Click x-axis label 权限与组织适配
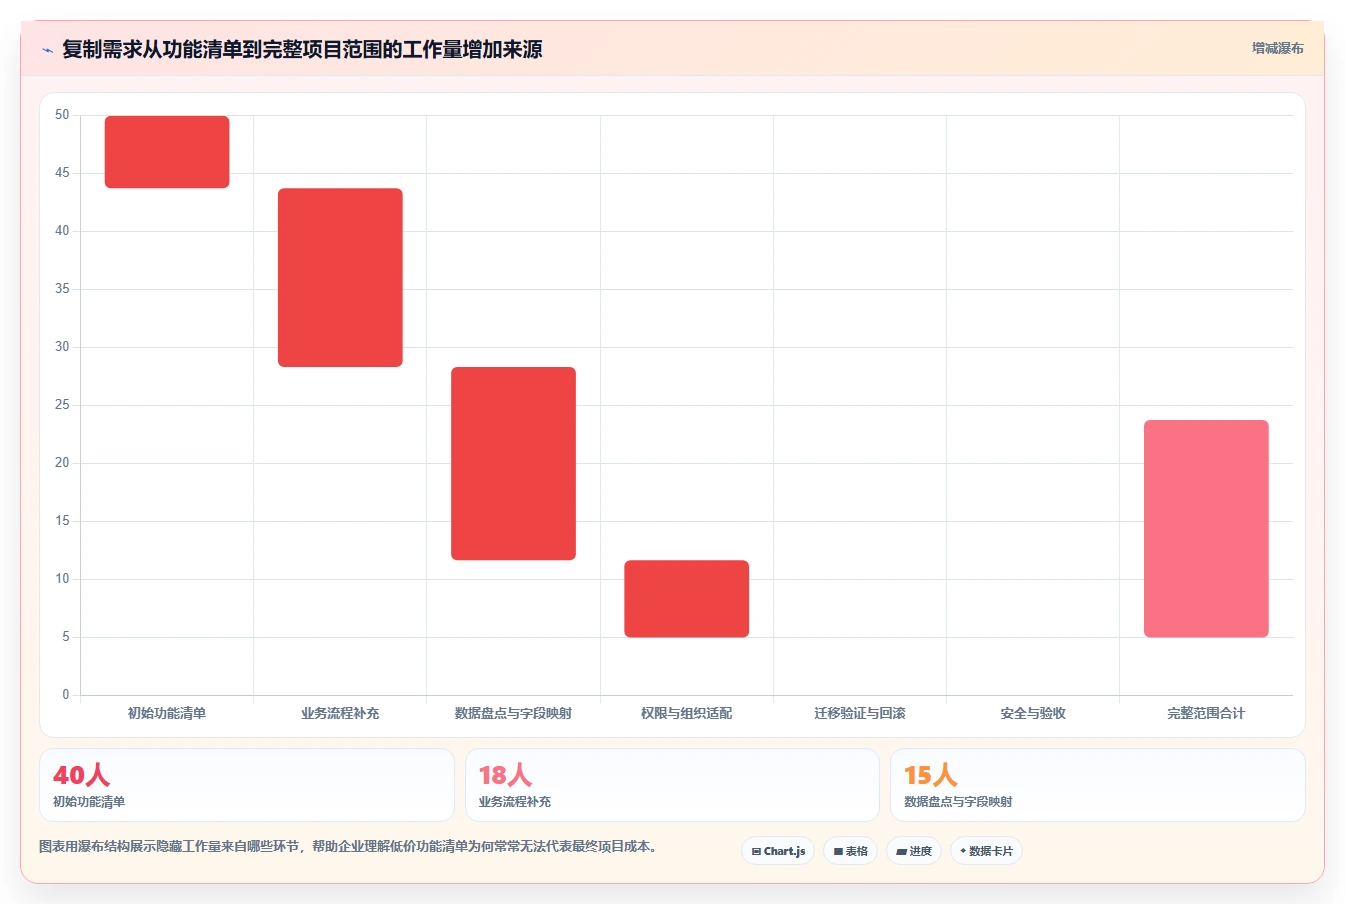The height and width of the screenshot is (904, 1345). click(x=686, y=713)
